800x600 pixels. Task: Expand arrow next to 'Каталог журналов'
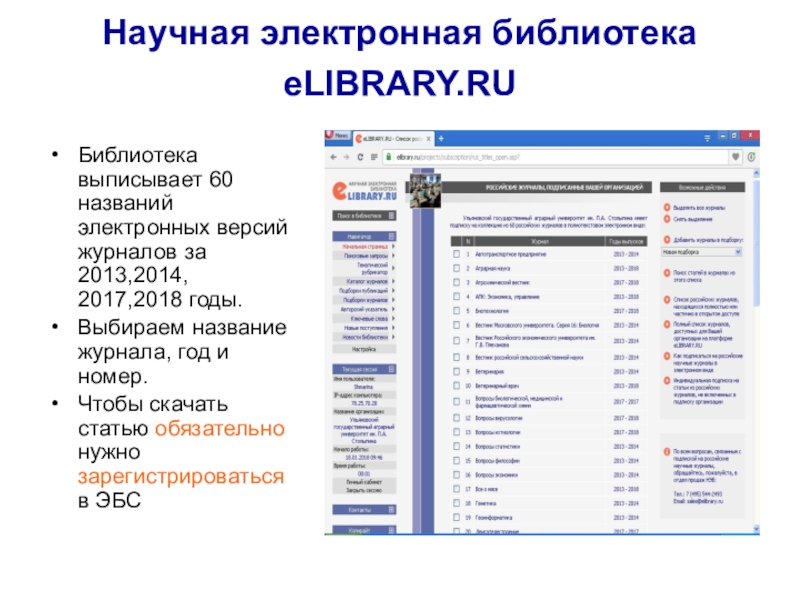(393, 281)
